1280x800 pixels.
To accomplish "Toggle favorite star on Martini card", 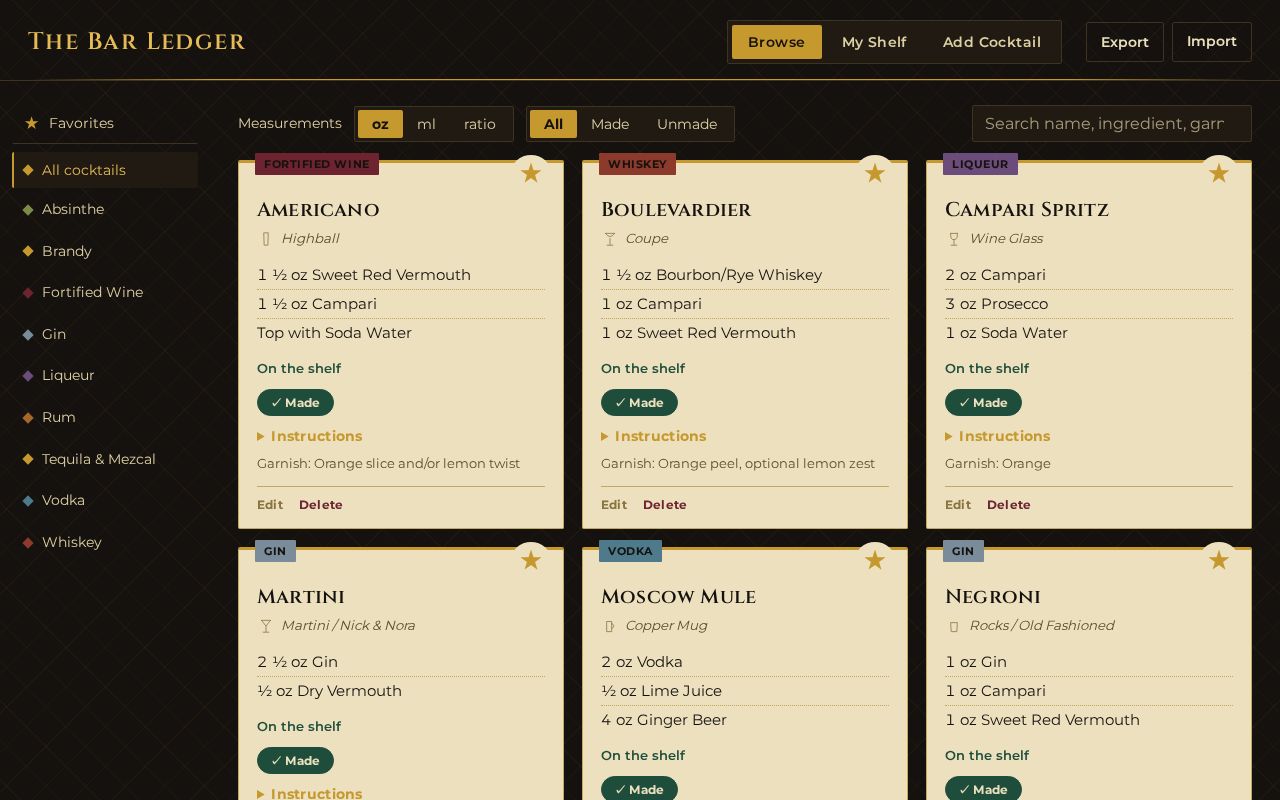I will (531, 560).
